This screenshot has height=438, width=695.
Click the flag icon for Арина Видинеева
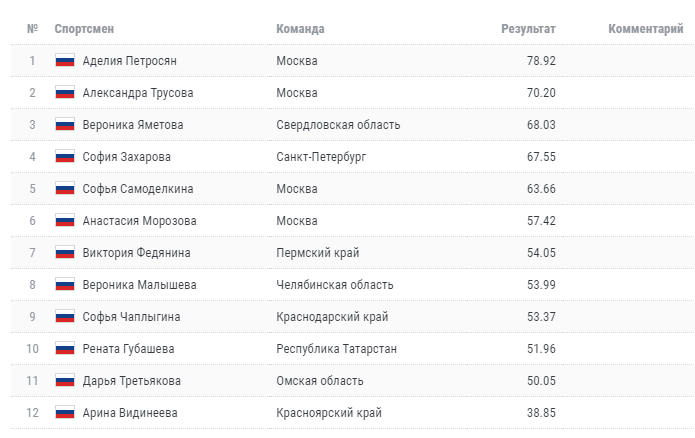tap(65, 413)
